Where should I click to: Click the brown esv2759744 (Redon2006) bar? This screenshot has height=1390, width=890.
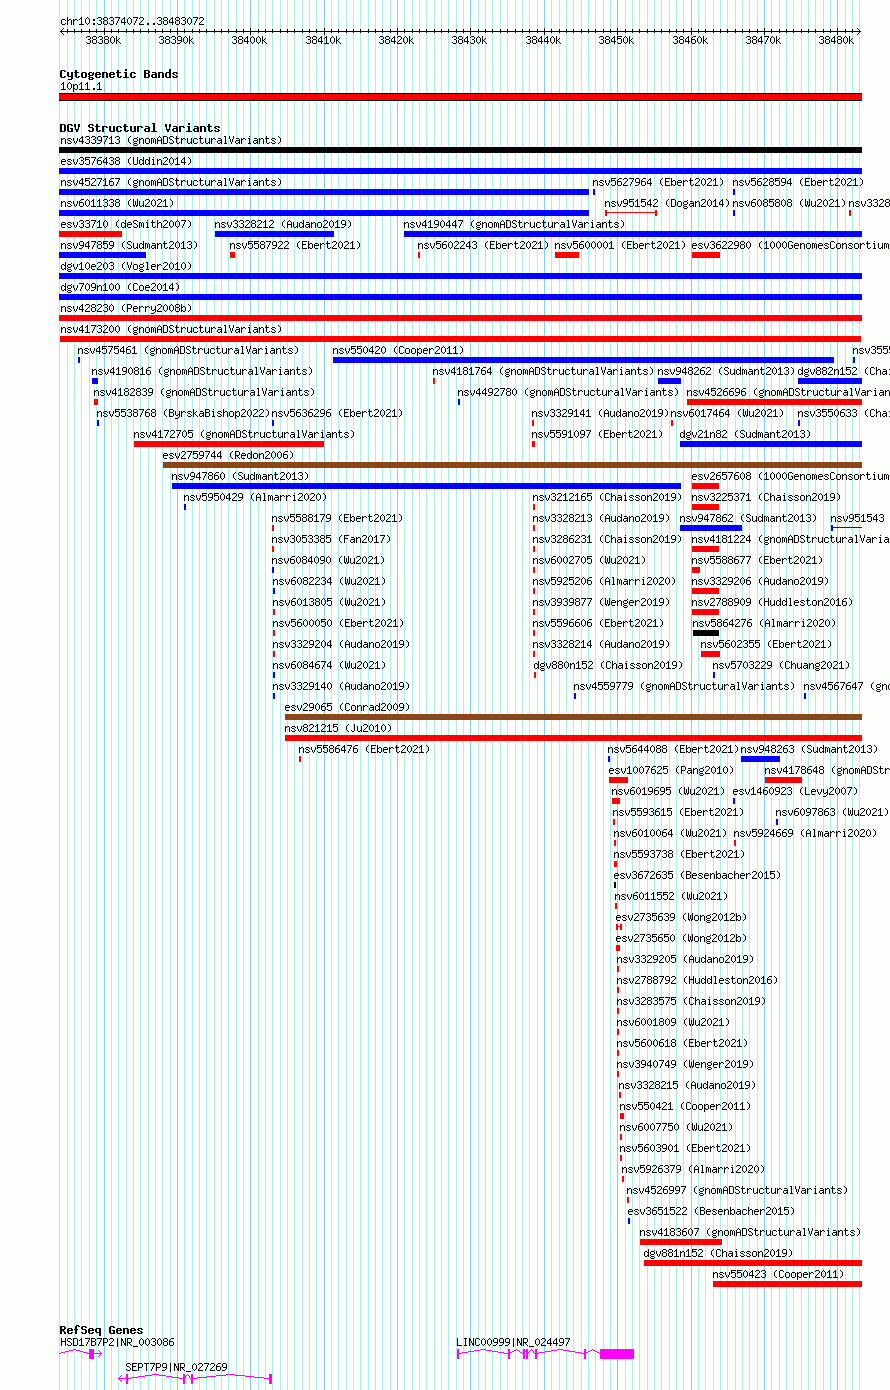point(512,465)
